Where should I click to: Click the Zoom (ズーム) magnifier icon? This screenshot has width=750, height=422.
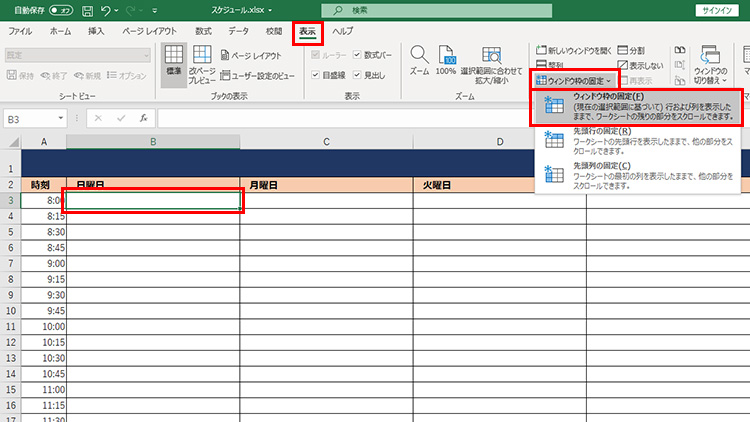[419, 58]
